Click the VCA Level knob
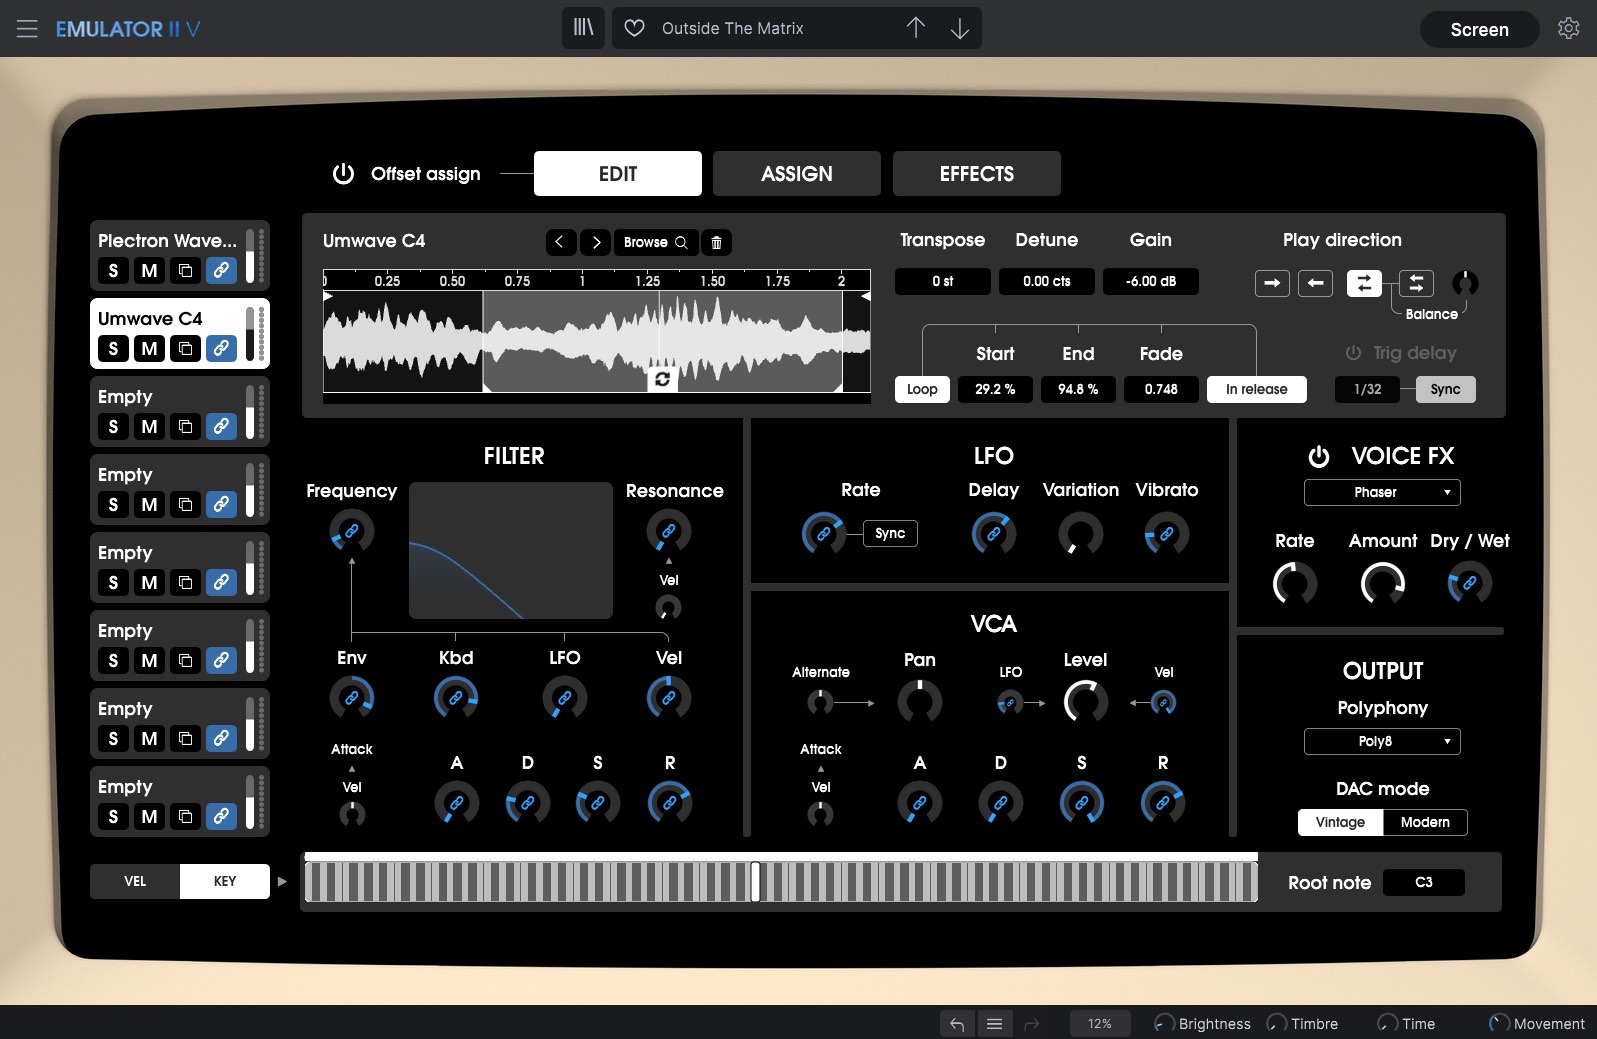Screen dimensions: 1597x1039 coord(1085,702)
